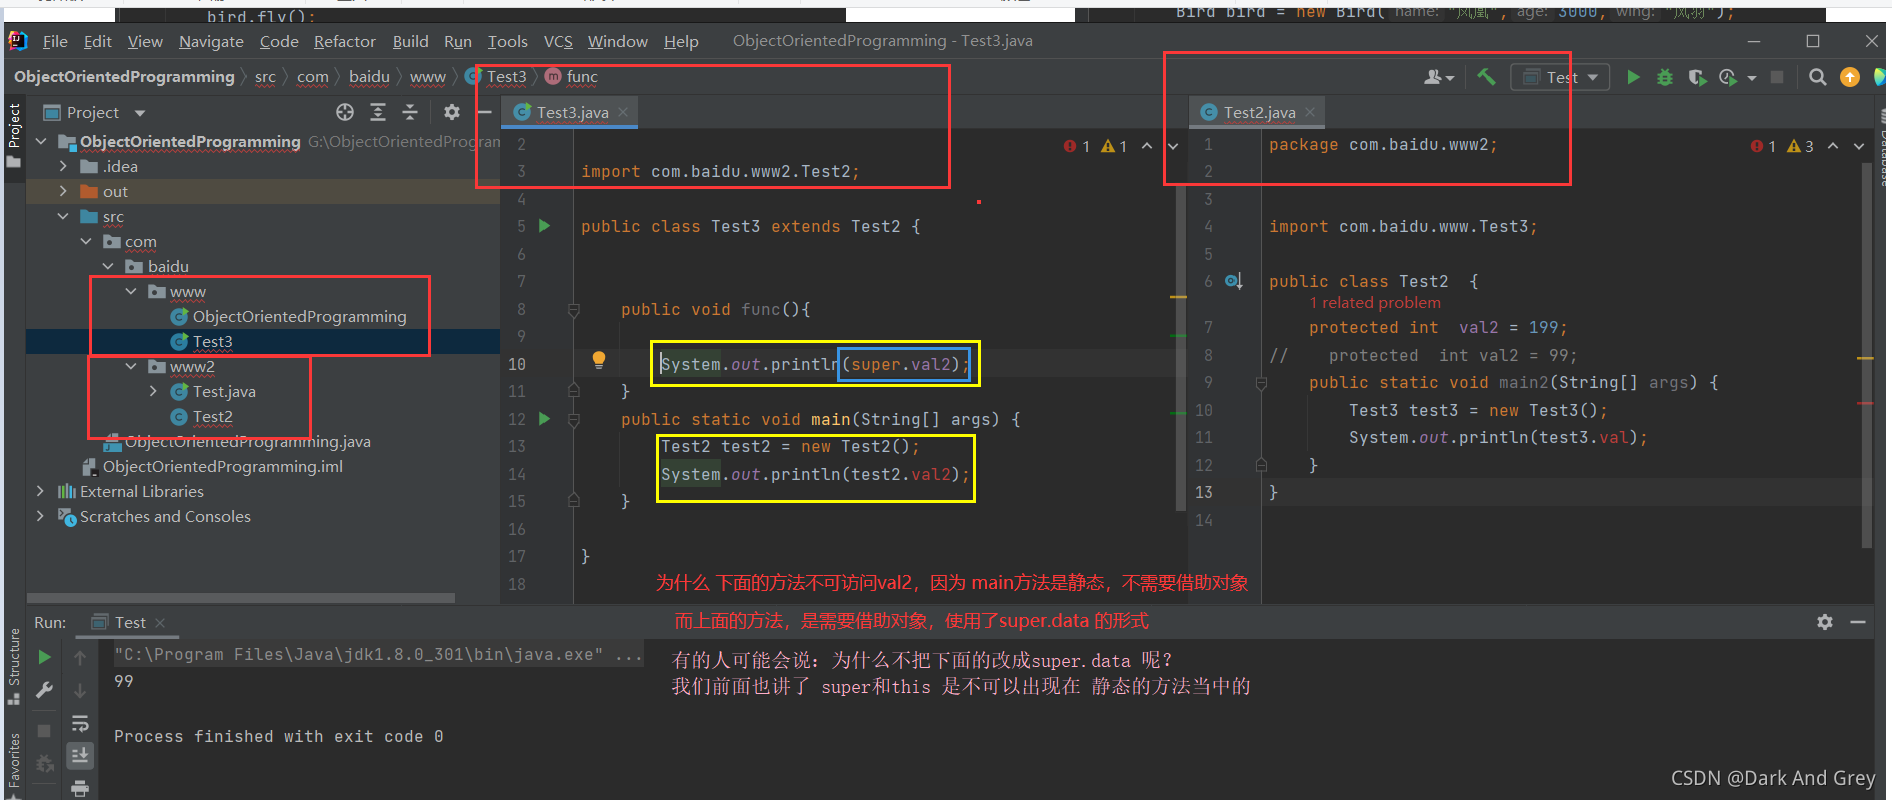Open the File menu

pos(55,41)
